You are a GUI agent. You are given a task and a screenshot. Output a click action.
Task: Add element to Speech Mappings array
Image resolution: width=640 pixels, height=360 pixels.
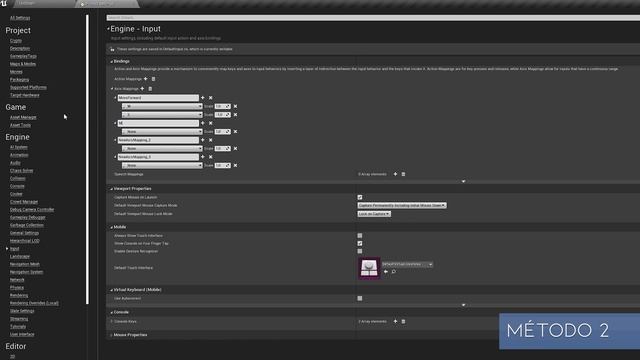[x=395, y=174]
